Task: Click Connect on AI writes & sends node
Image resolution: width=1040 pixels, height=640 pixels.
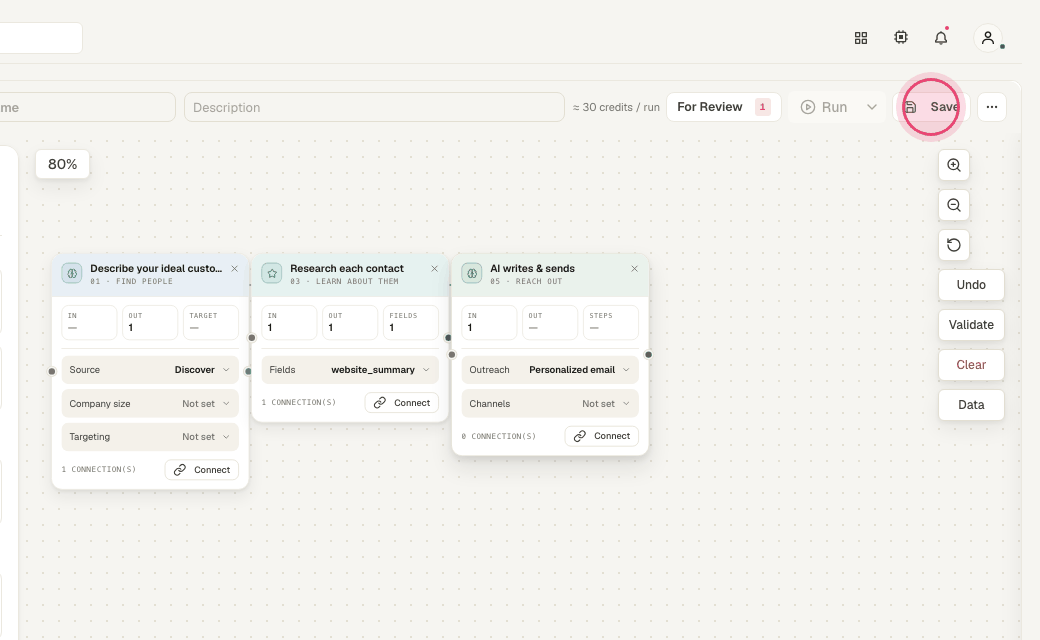Action: 602,436
